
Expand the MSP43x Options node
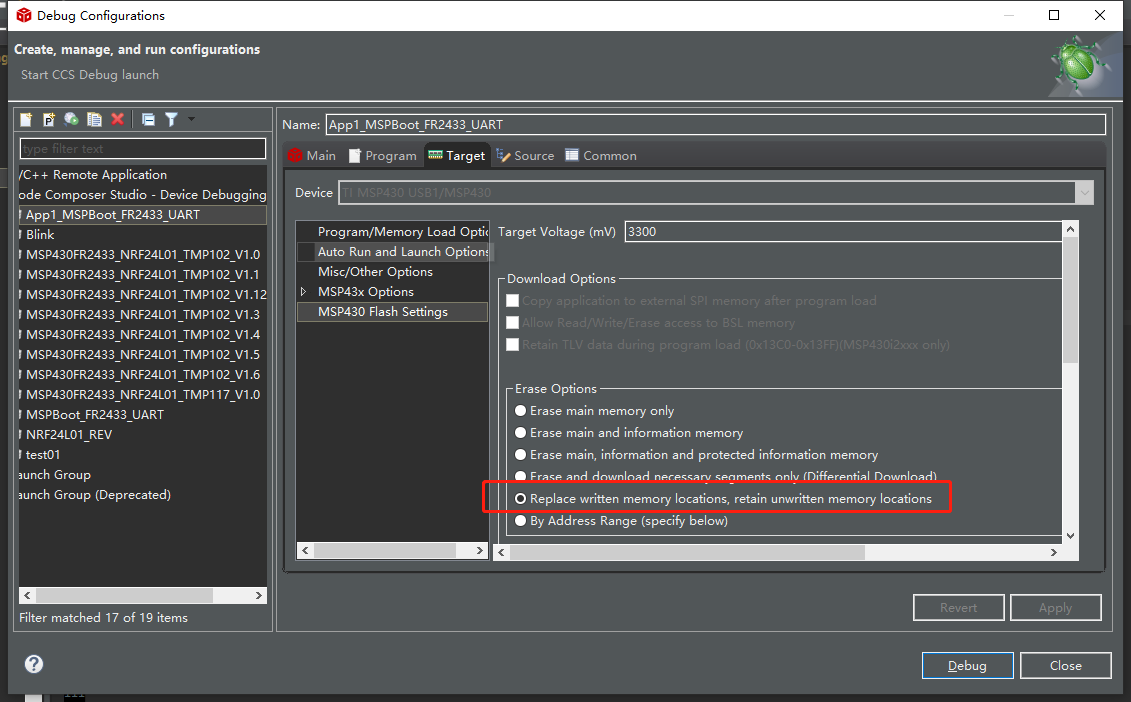[x=304, y=291]
